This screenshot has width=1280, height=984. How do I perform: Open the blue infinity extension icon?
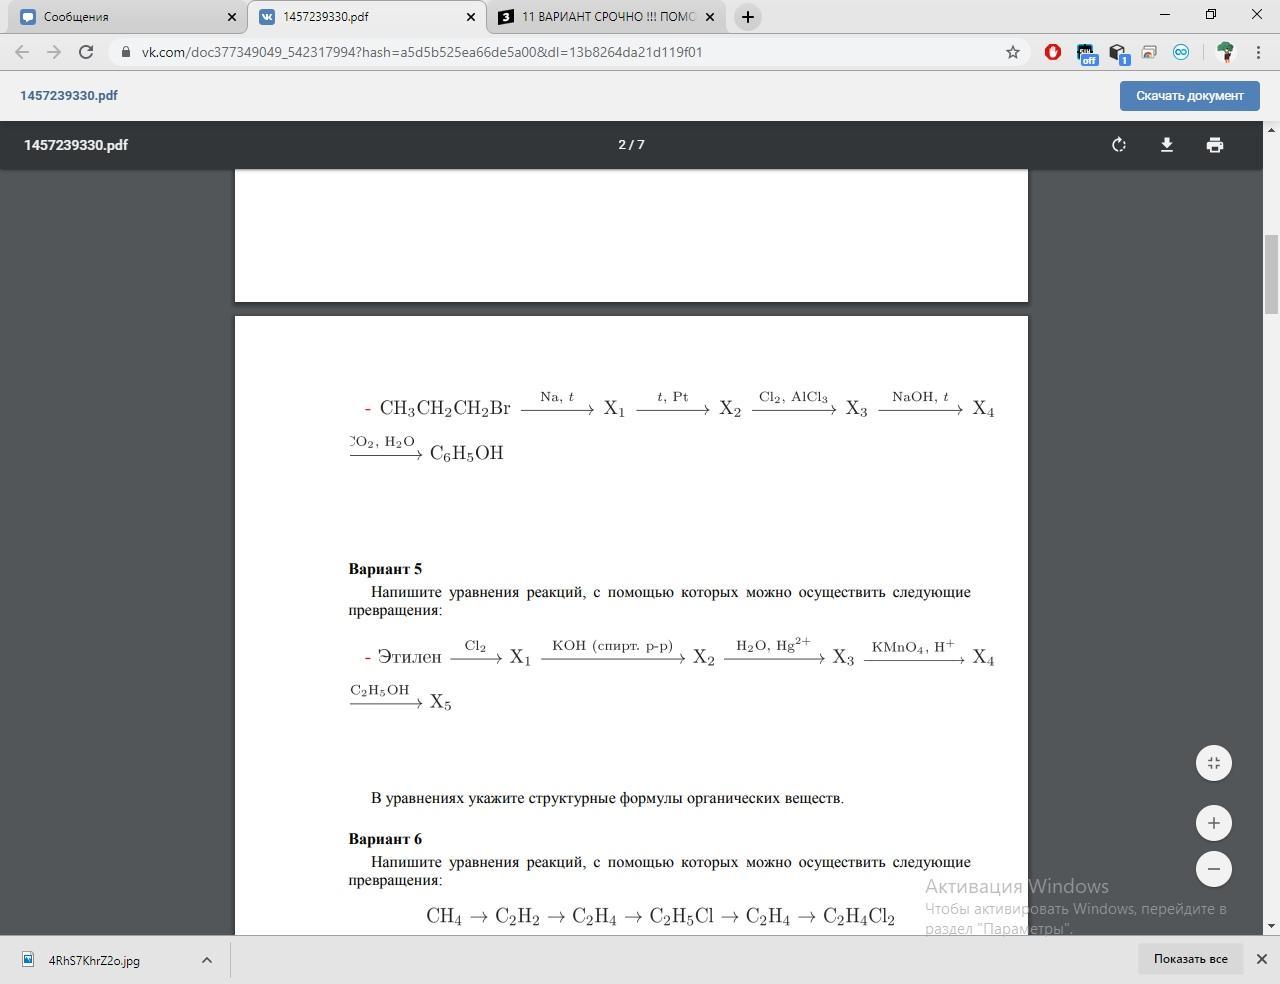(1181, 52)
